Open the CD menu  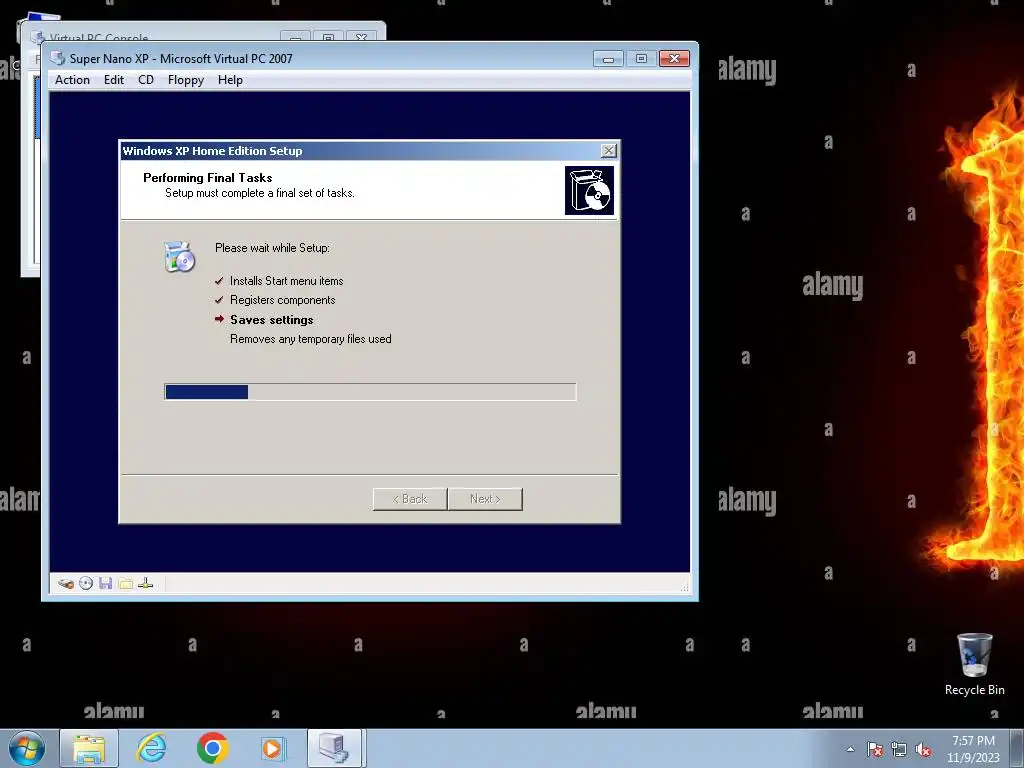click(x=146, y=80)
